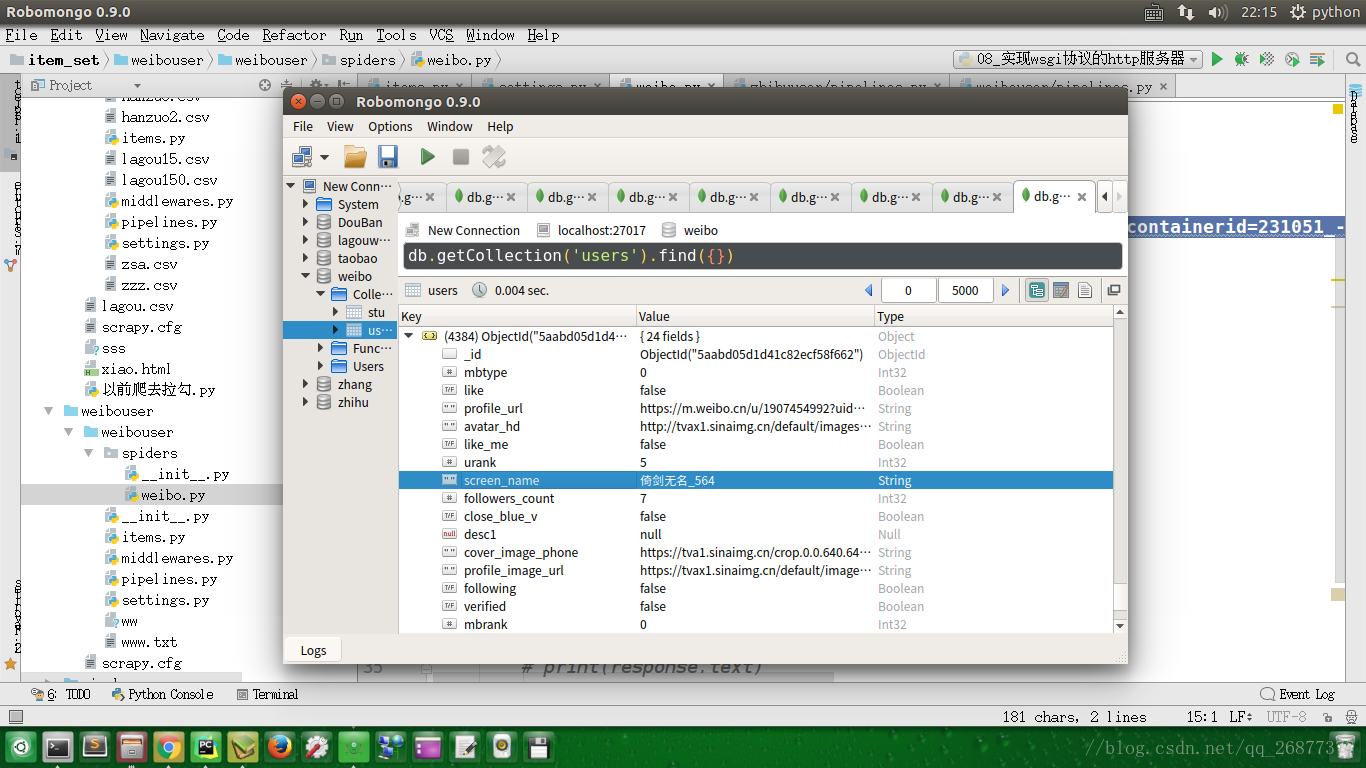
Task: Select the Users folder in weibo database
Action: tap(368, 366)
